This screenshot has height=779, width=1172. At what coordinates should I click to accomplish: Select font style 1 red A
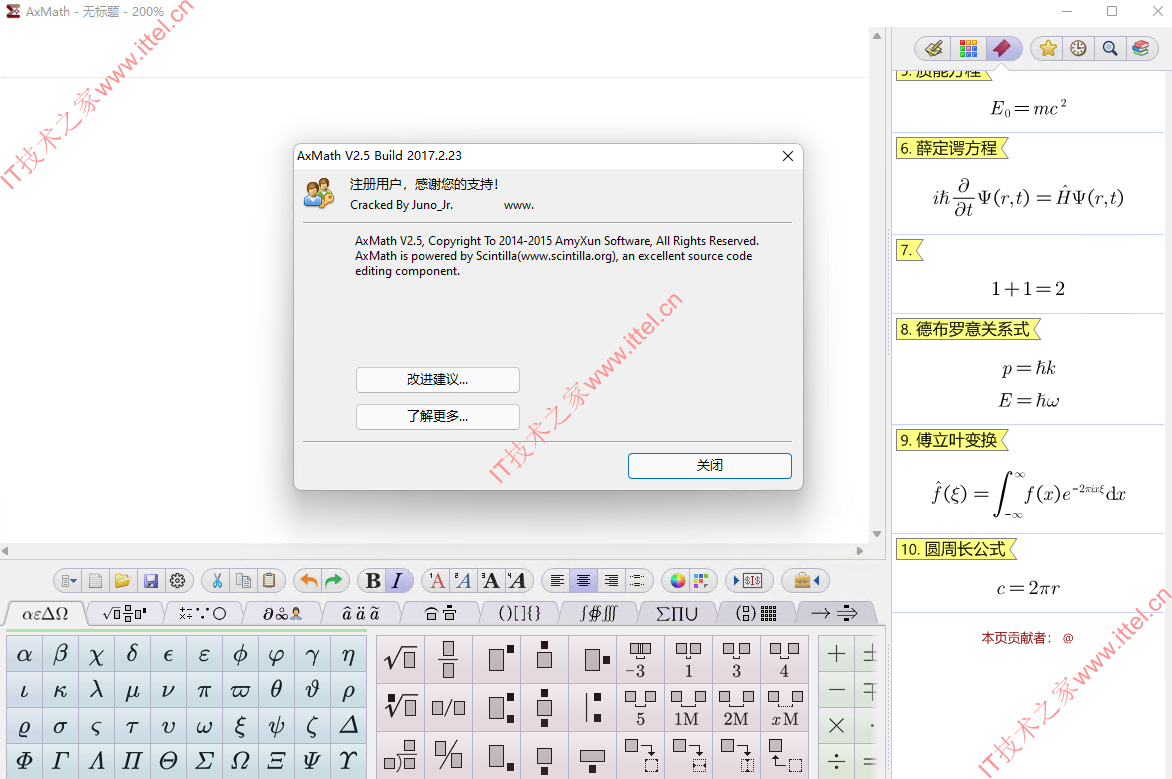(x=437, y=581)
